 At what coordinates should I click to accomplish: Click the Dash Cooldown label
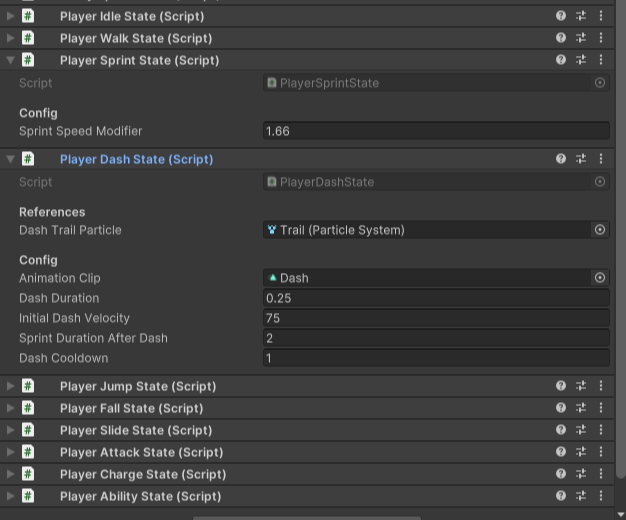point(63,358)
